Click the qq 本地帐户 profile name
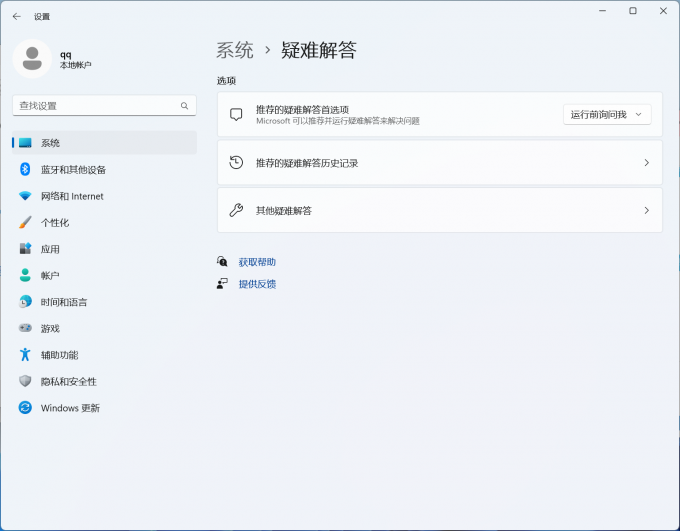Image resolution: width=680 pixels, height=531 pixels. point(75,59)
